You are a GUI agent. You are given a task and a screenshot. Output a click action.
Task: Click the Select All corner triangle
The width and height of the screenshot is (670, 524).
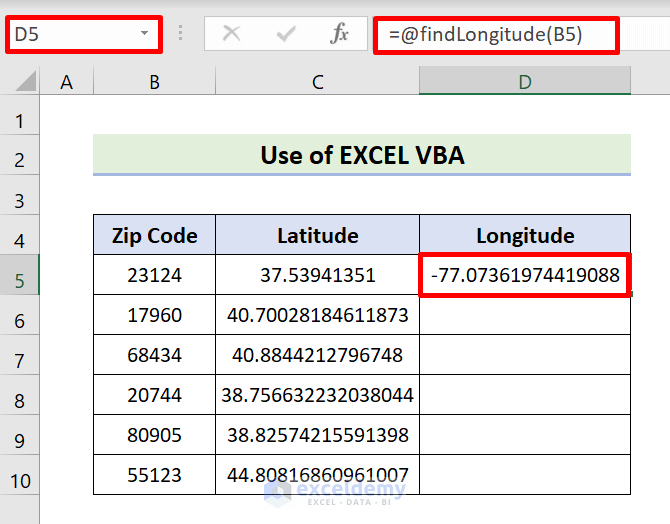(x=26, y=81)
